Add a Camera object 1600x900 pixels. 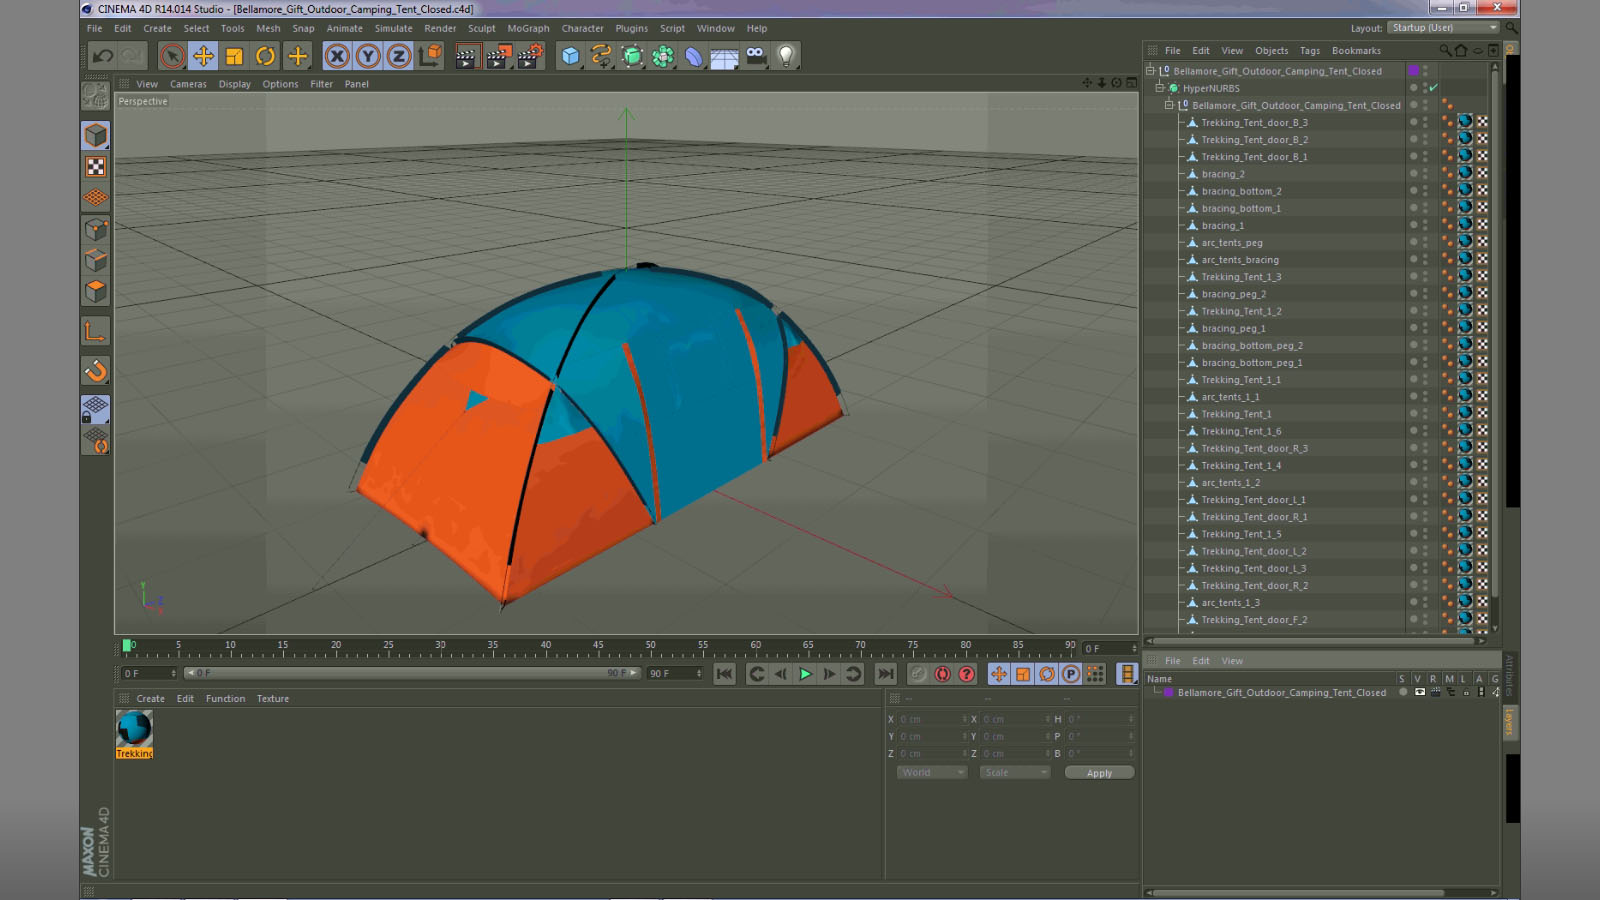pyautogui.click(x=756, y=56)
